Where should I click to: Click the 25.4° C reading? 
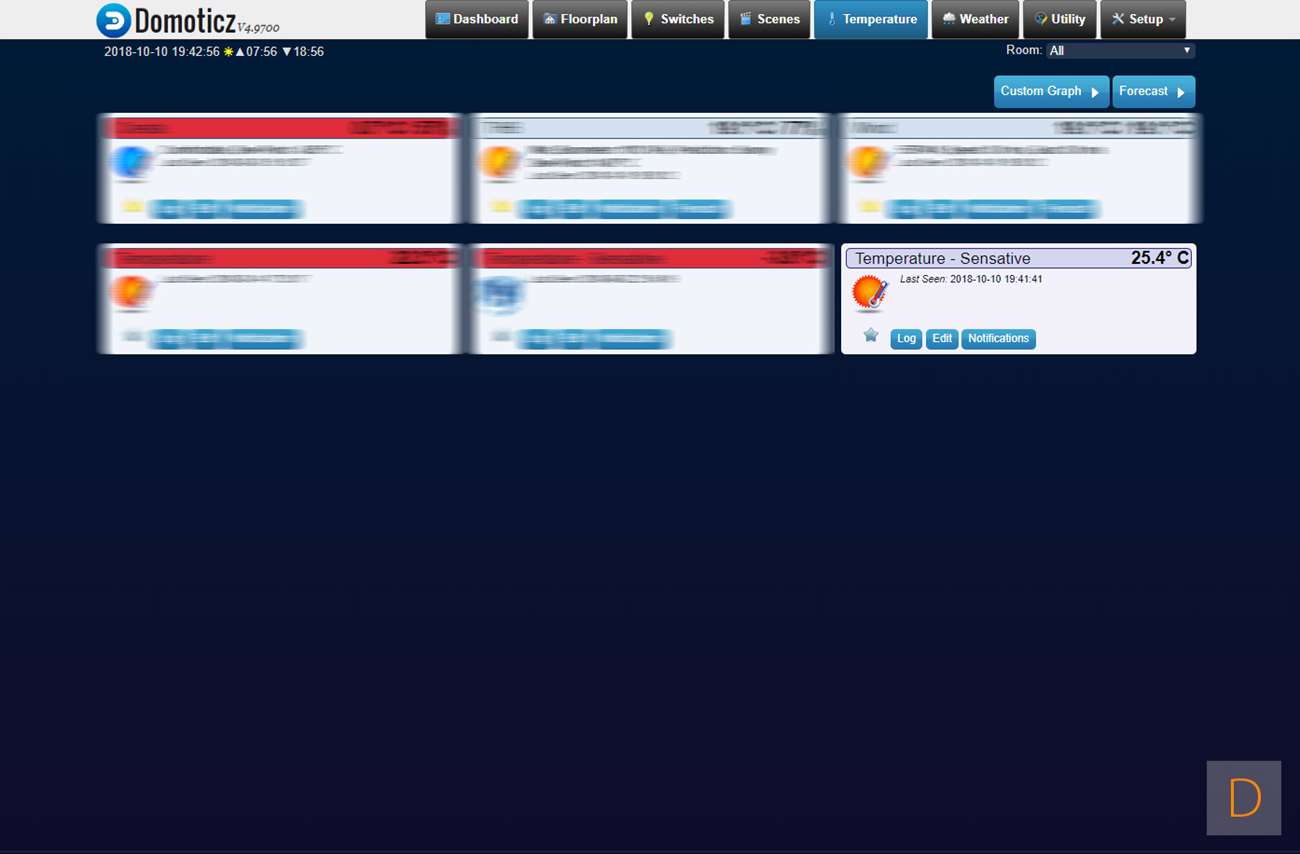(1160, 258)
